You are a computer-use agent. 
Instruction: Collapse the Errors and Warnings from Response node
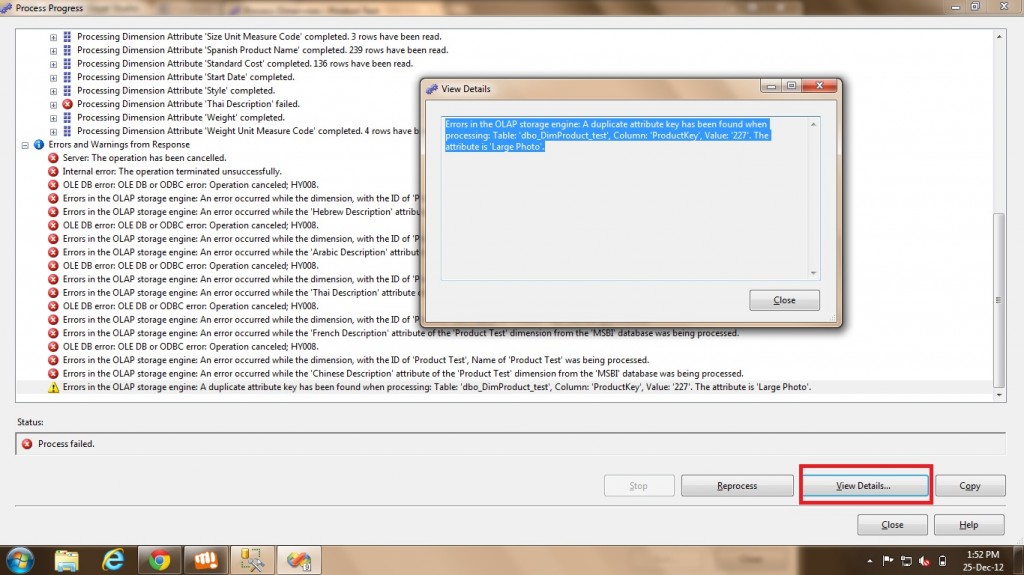pos(25,144)
